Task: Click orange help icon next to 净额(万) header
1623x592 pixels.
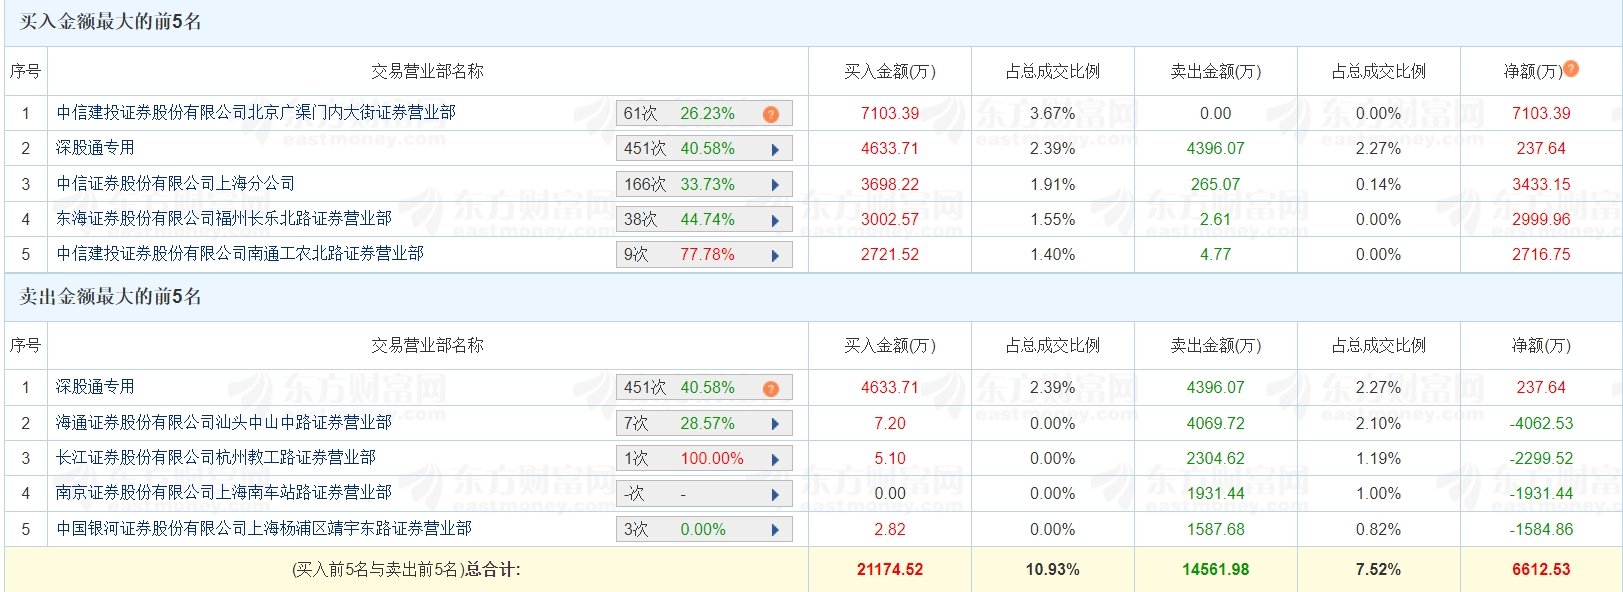Action: [x=1571, y=68]
